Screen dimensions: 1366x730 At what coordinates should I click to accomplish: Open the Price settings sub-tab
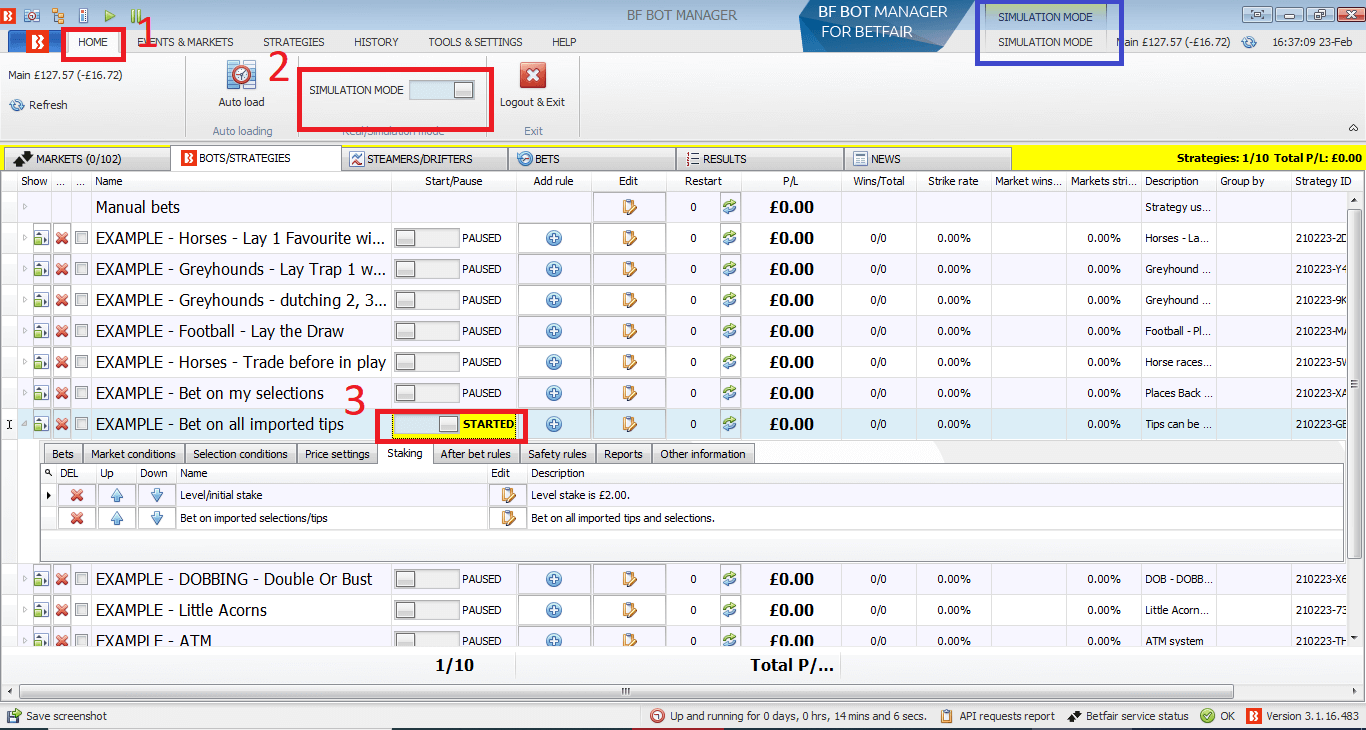337,454
